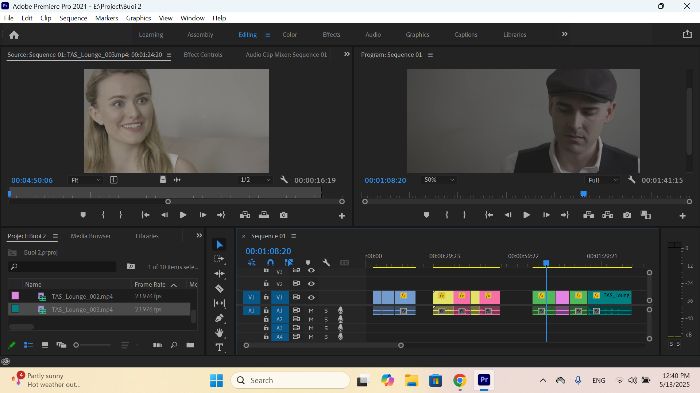The height and width of the screenshot is (393, 700).
Task: Select the Type tool
Action: pos(219,347)
